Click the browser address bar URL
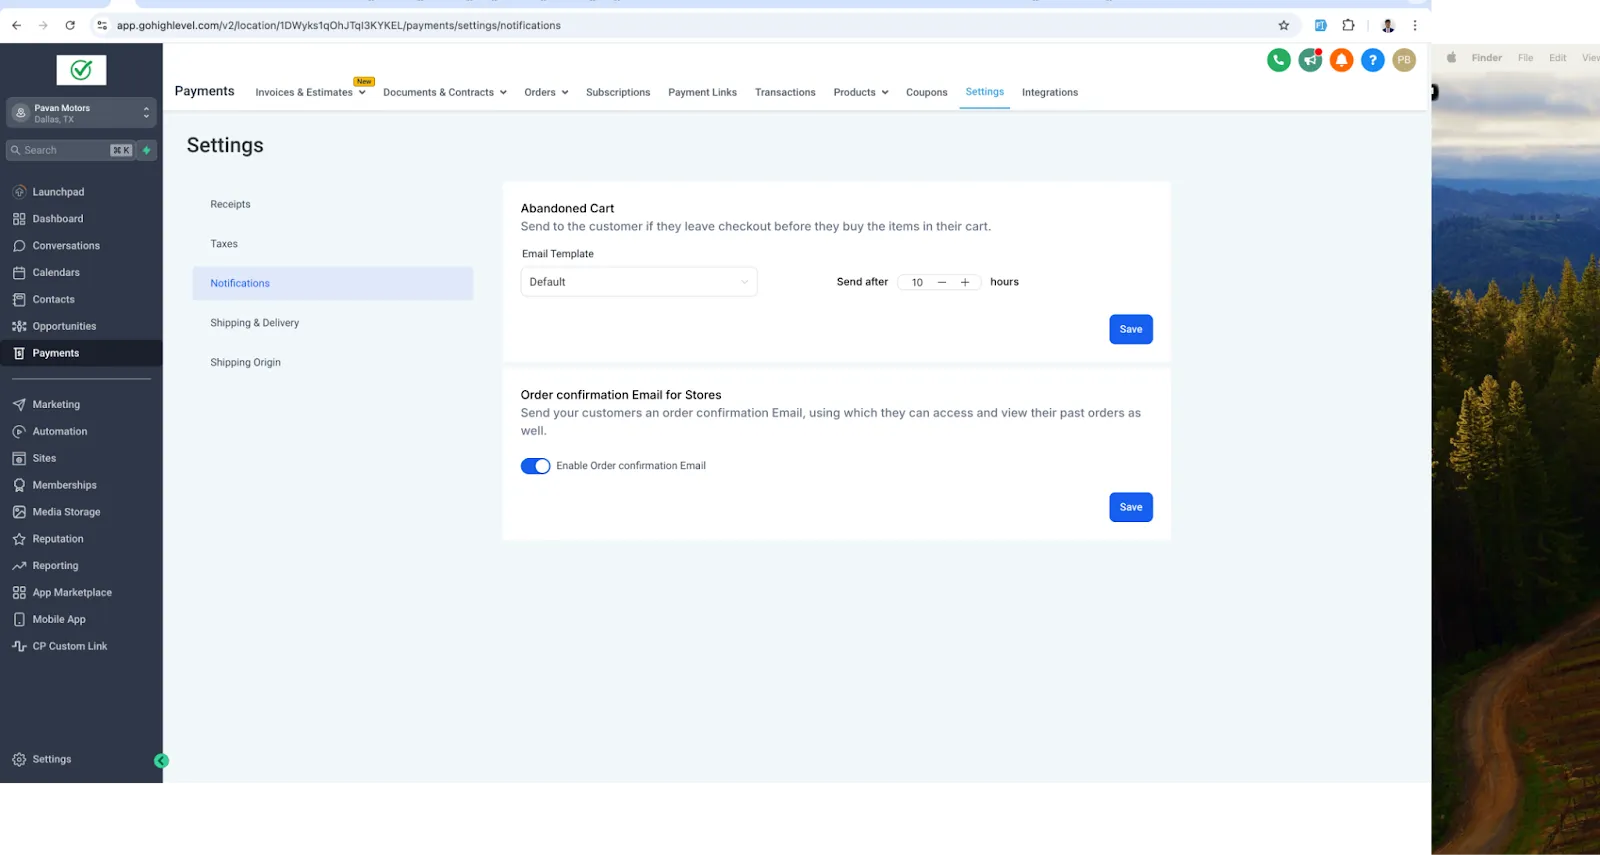 point(338,25)
